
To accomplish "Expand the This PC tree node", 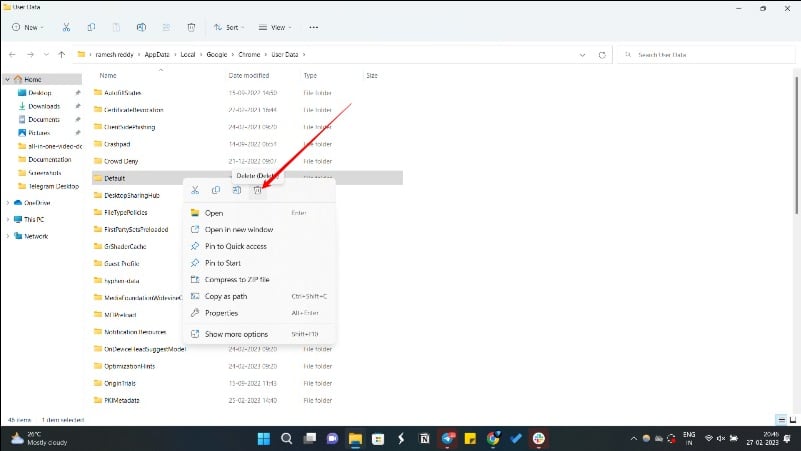I will [8, 220].
